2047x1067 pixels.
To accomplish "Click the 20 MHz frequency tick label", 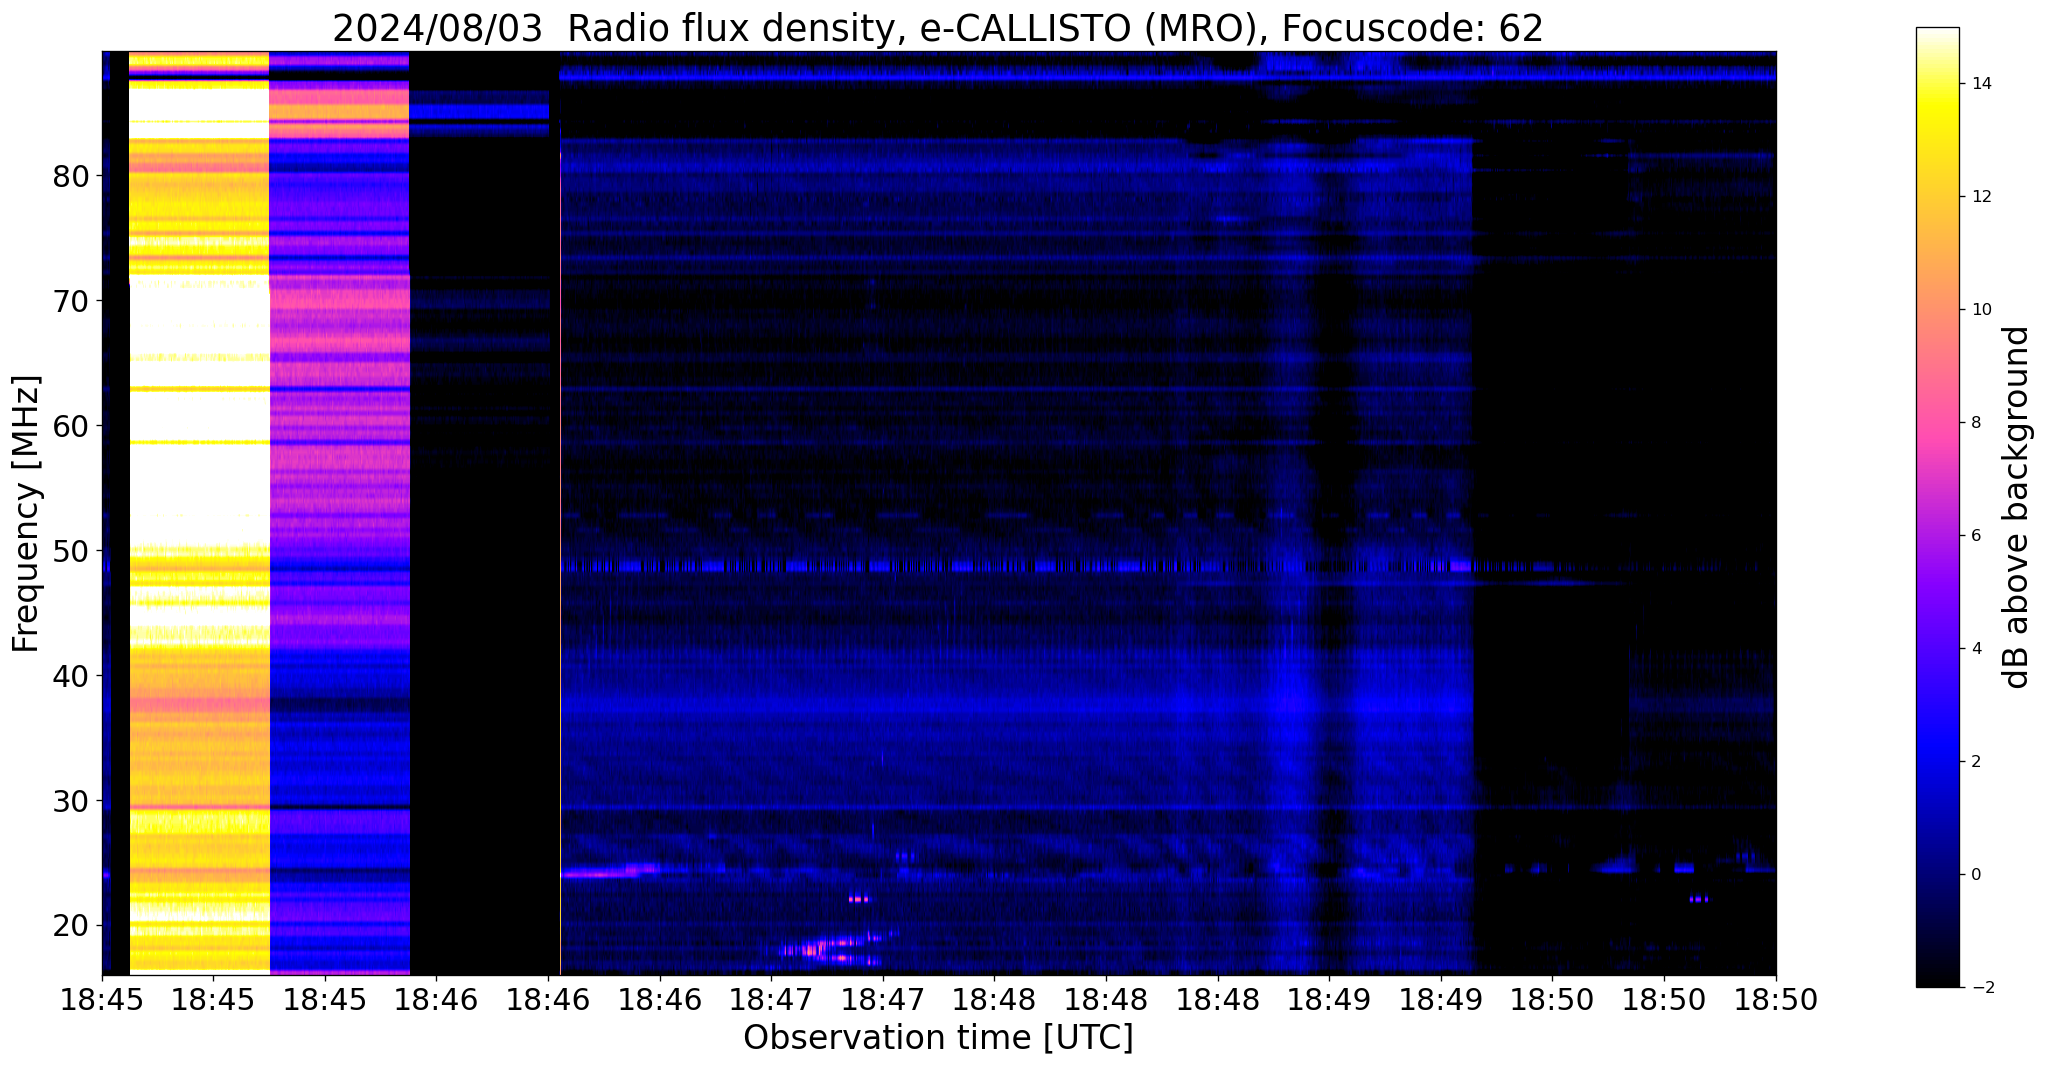I will pyautogui.click(x=71, y=926).
